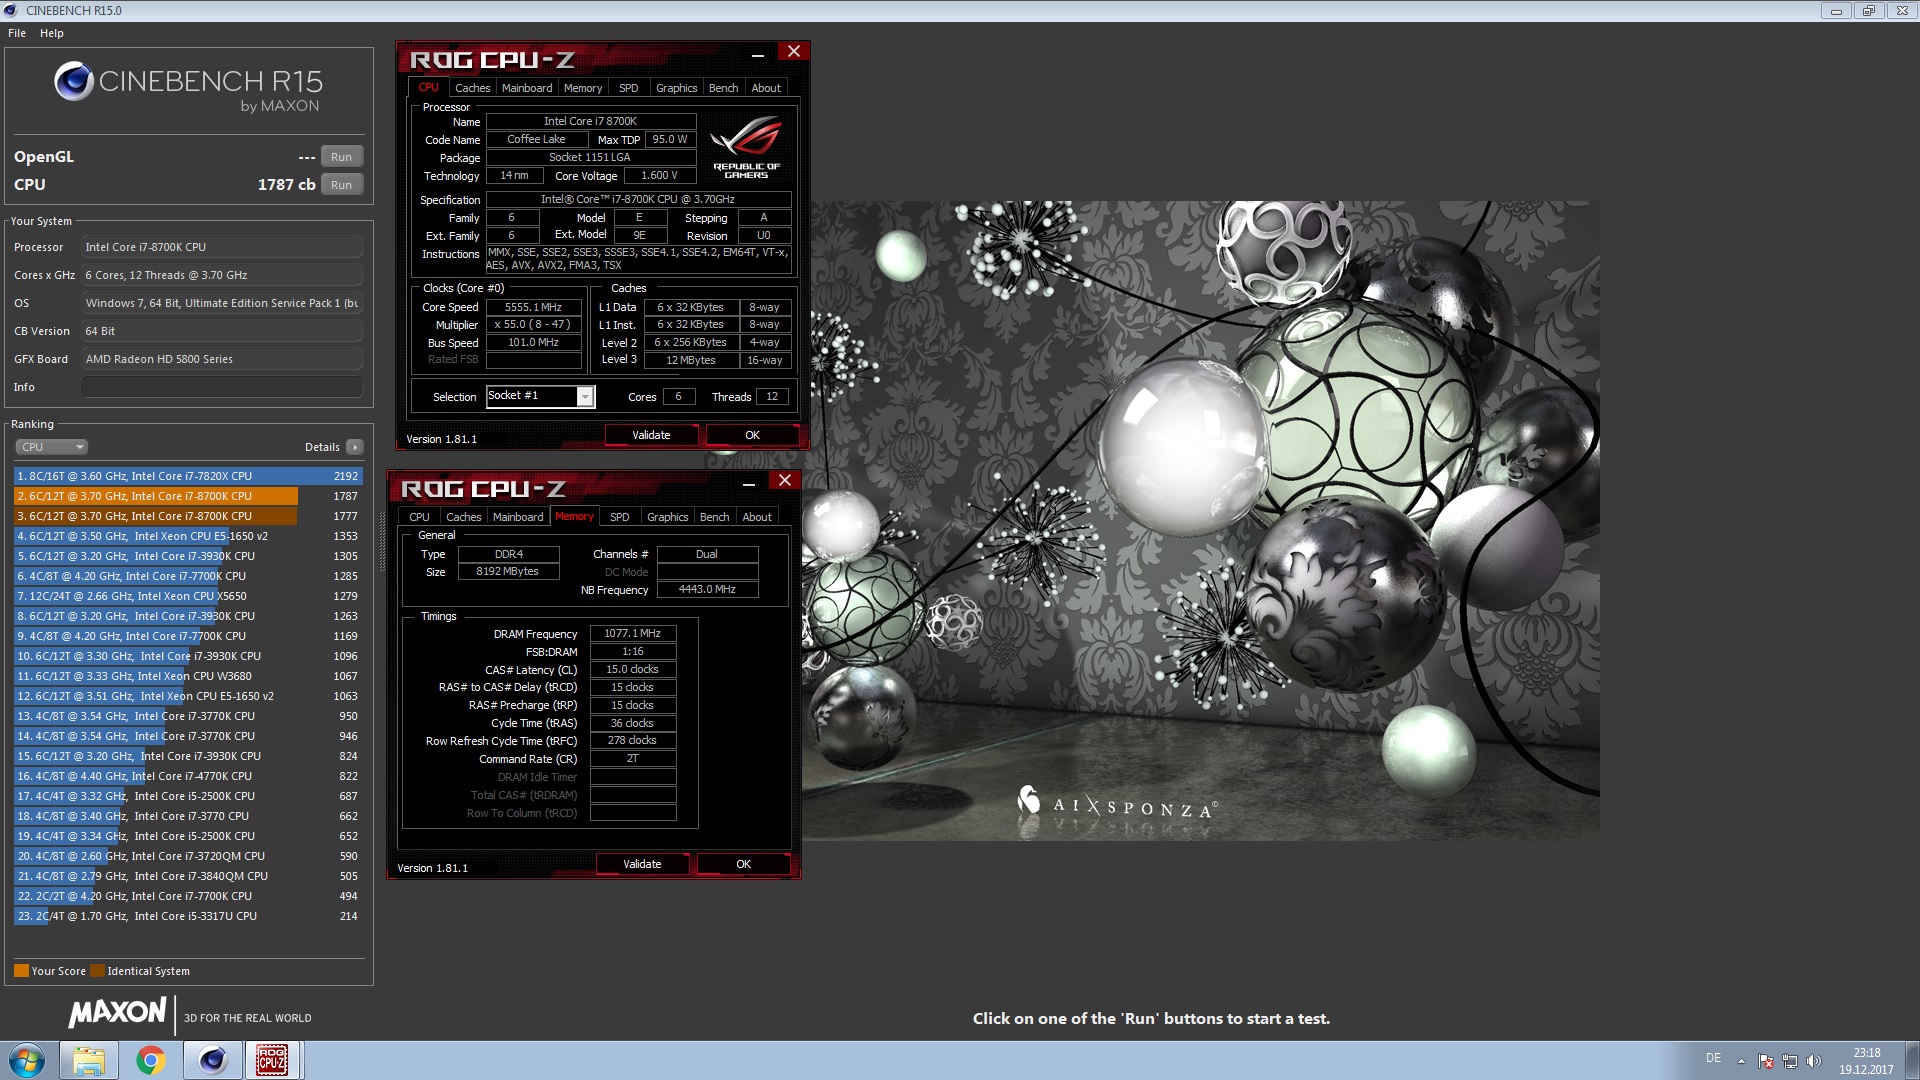
Task: Select ranking row 7 Xeon X5650
Action: click(188, 596)
